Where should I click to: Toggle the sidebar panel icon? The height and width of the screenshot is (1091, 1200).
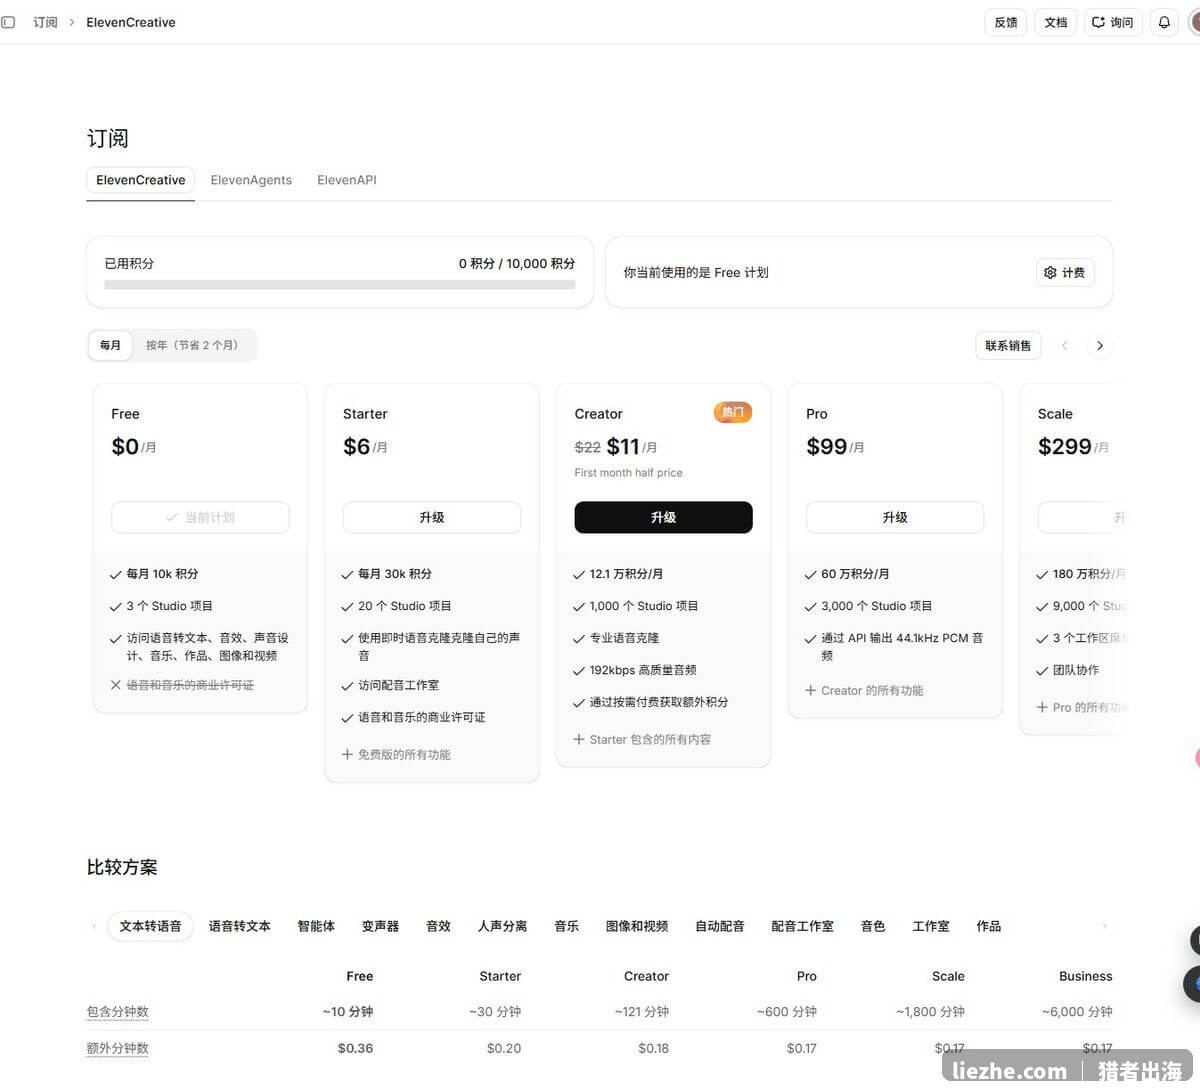[8, 22]
